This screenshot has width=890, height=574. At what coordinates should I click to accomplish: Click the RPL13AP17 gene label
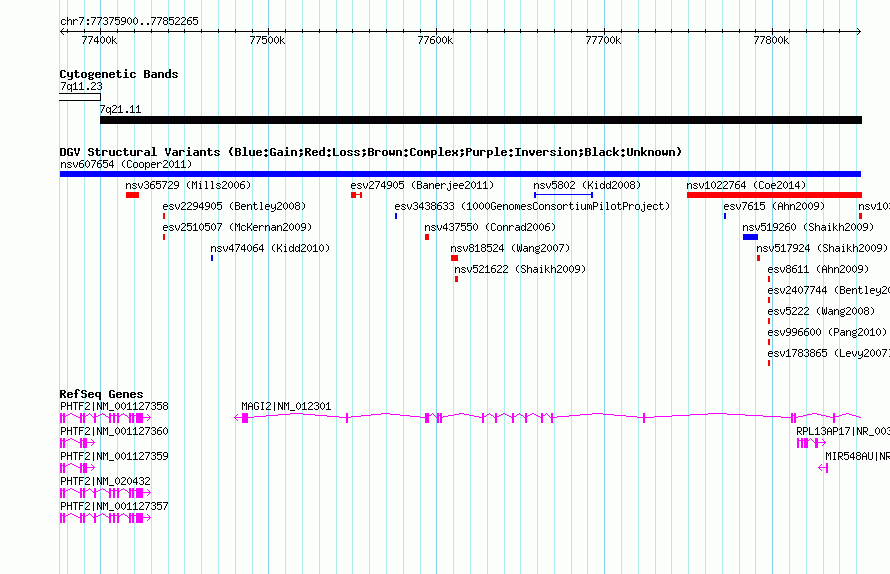[x=843, y=431]
